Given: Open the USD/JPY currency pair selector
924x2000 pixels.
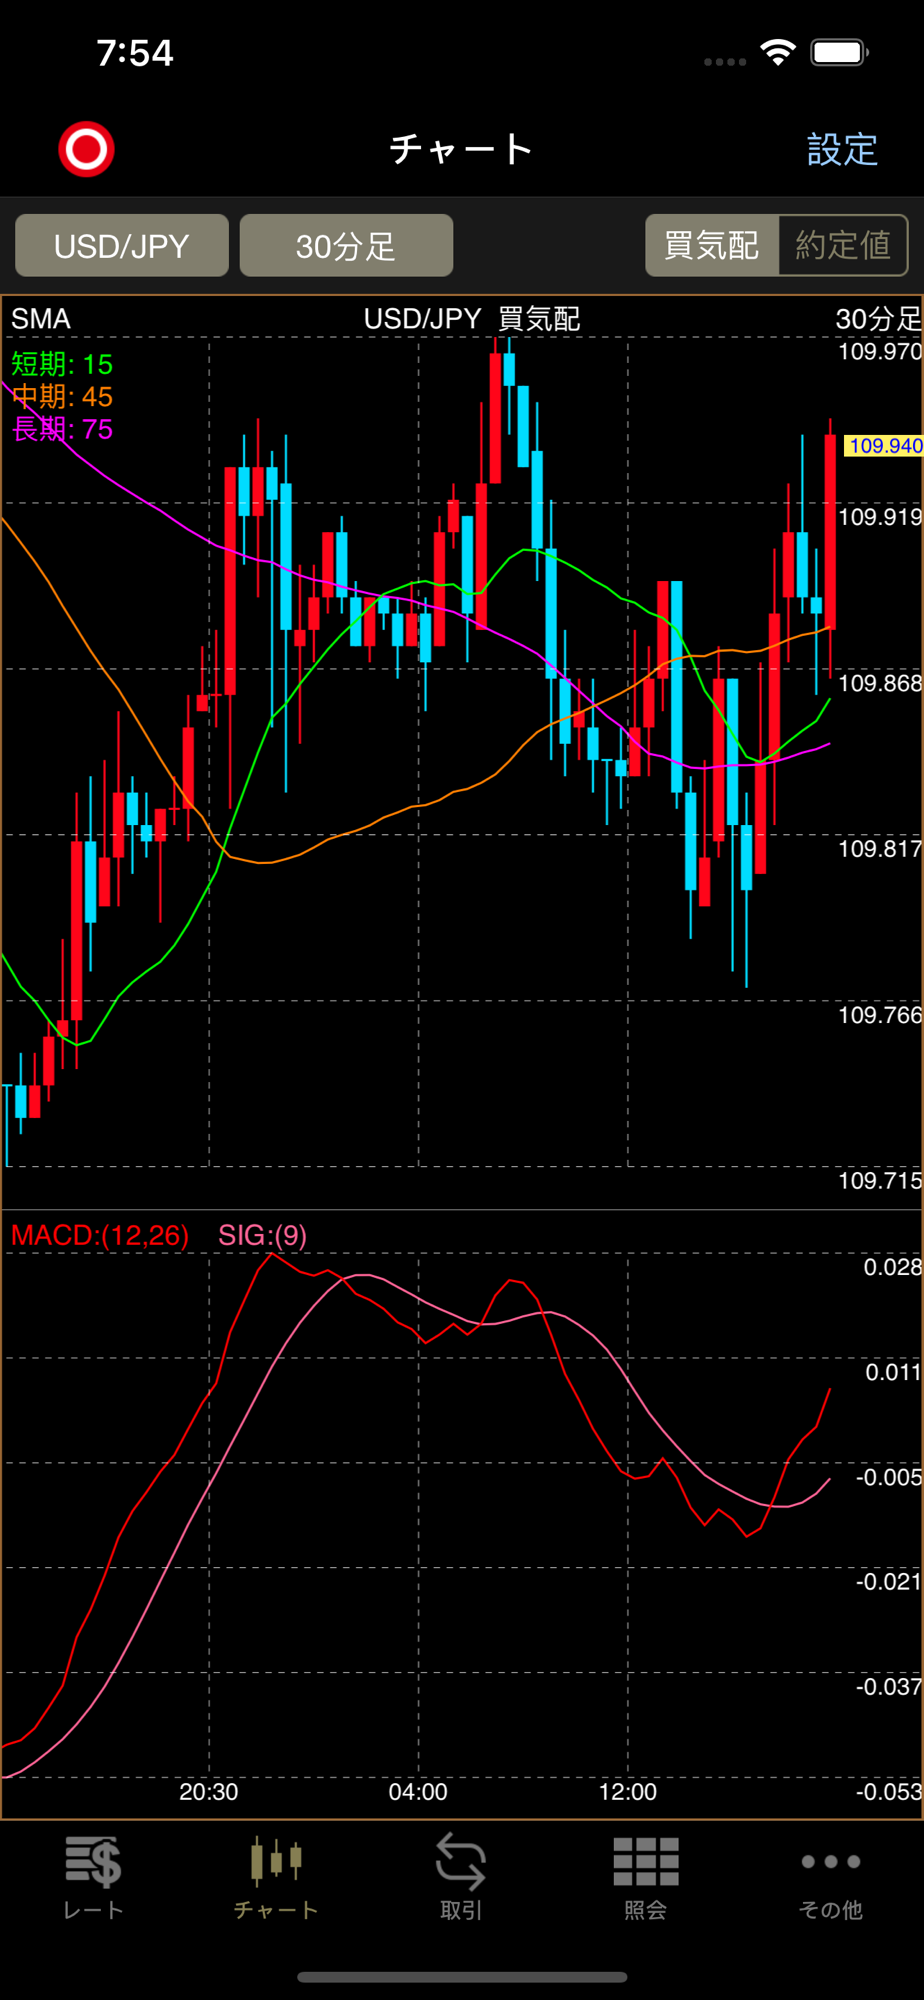Looking at the screenshot, I should (122, 245).
